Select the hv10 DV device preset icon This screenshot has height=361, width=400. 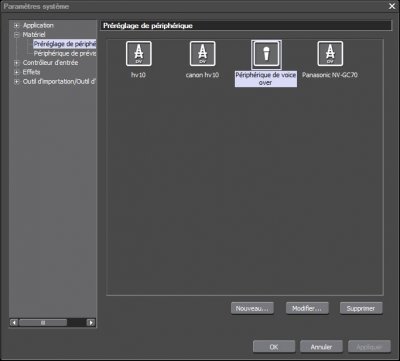point(139,54)
